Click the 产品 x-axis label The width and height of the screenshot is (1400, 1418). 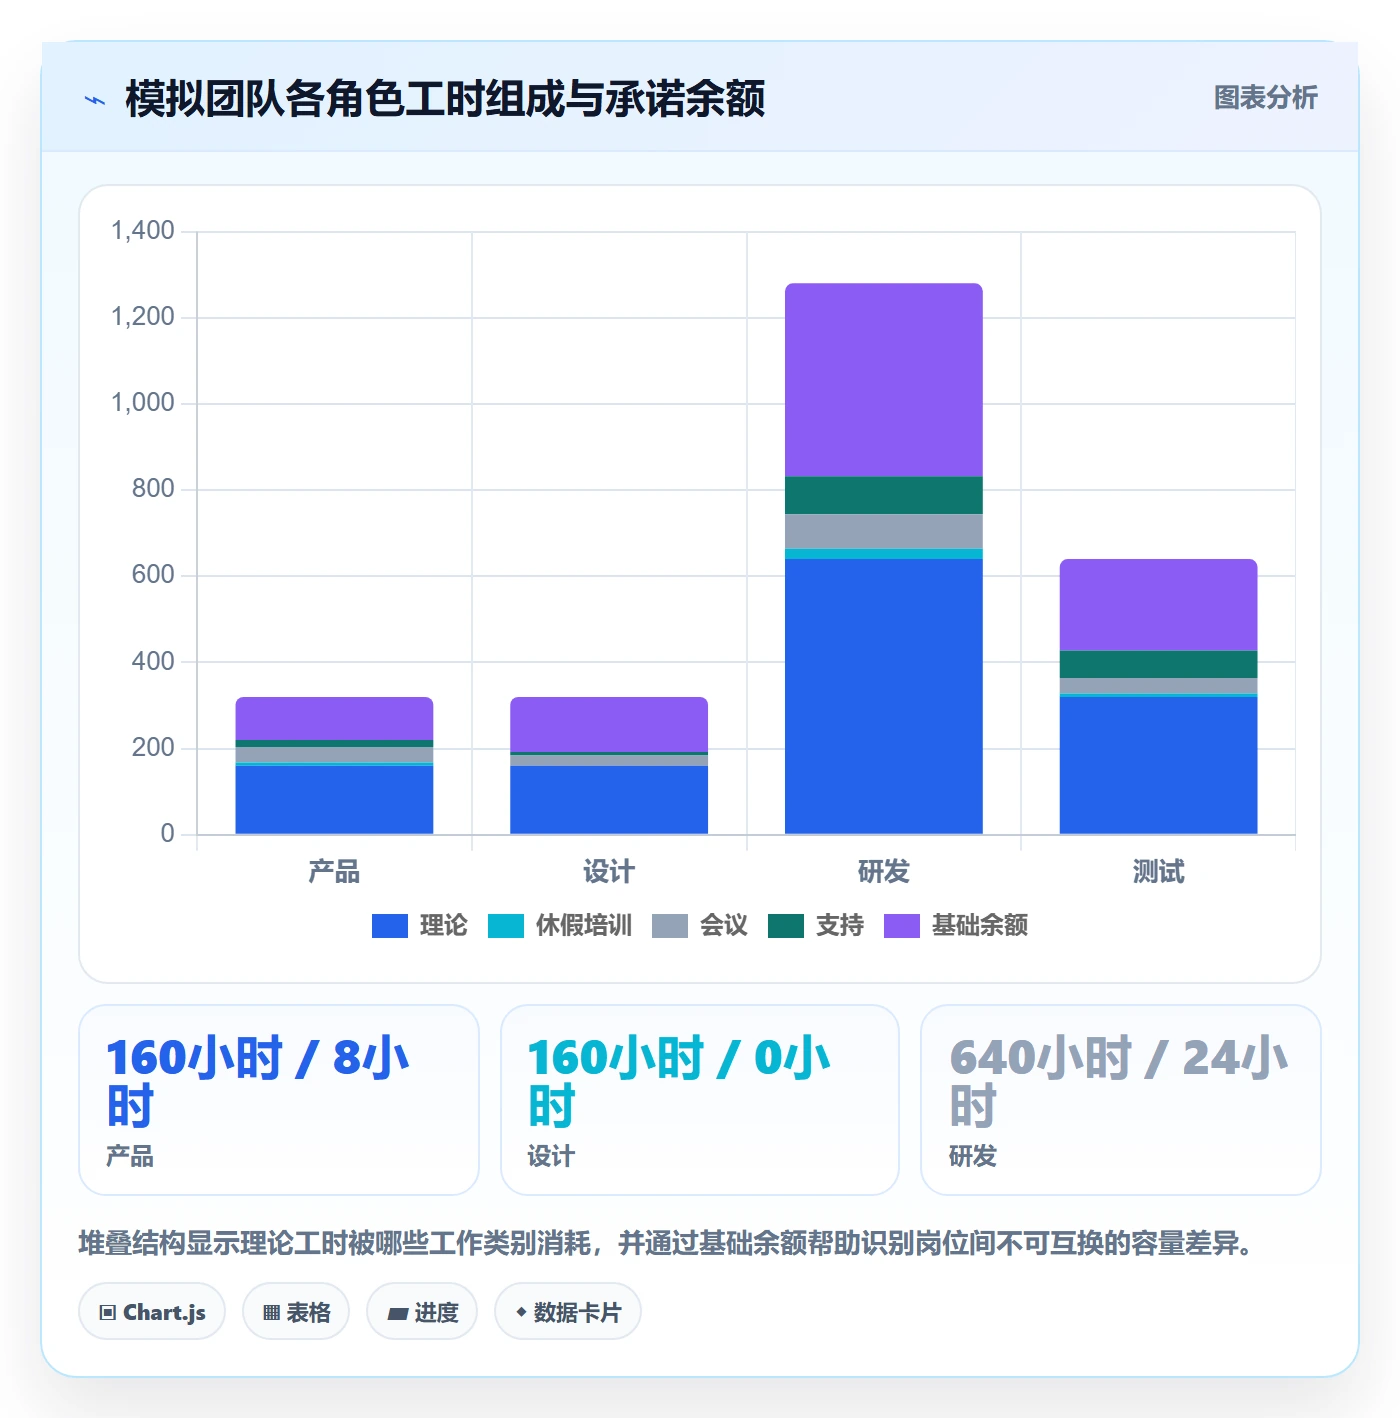334,872
